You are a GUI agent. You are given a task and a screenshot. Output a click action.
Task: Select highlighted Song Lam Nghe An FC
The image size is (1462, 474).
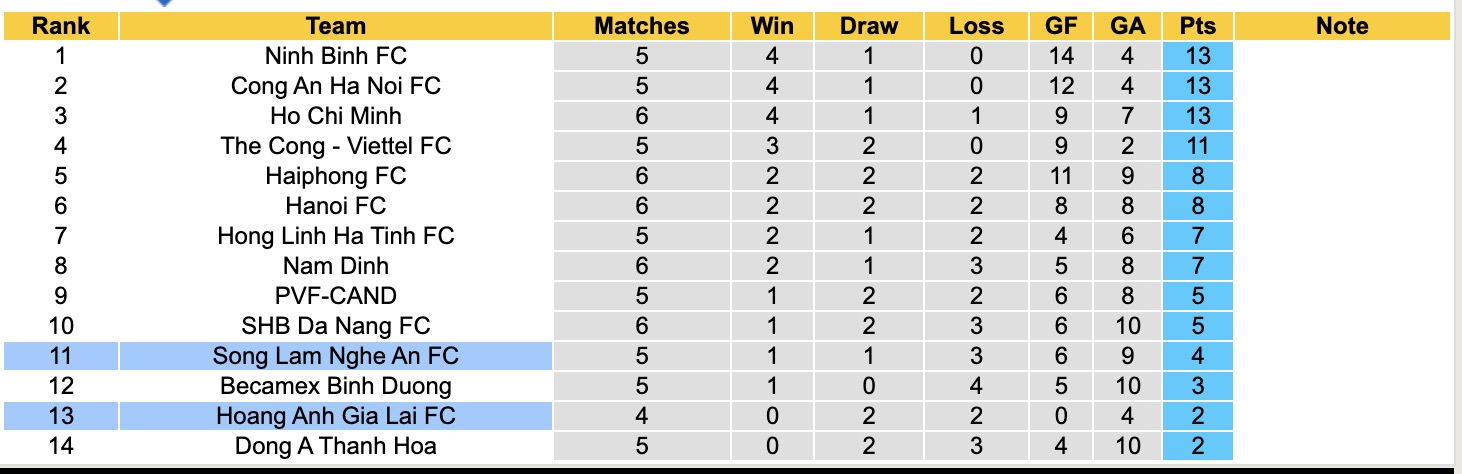[x=336, y=356]
